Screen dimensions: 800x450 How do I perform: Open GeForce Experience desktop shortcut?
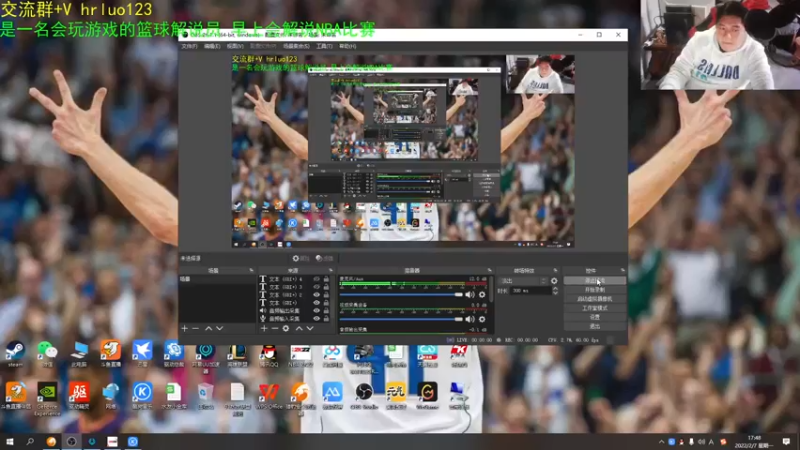pyautogui.click(x=47, y=397)
